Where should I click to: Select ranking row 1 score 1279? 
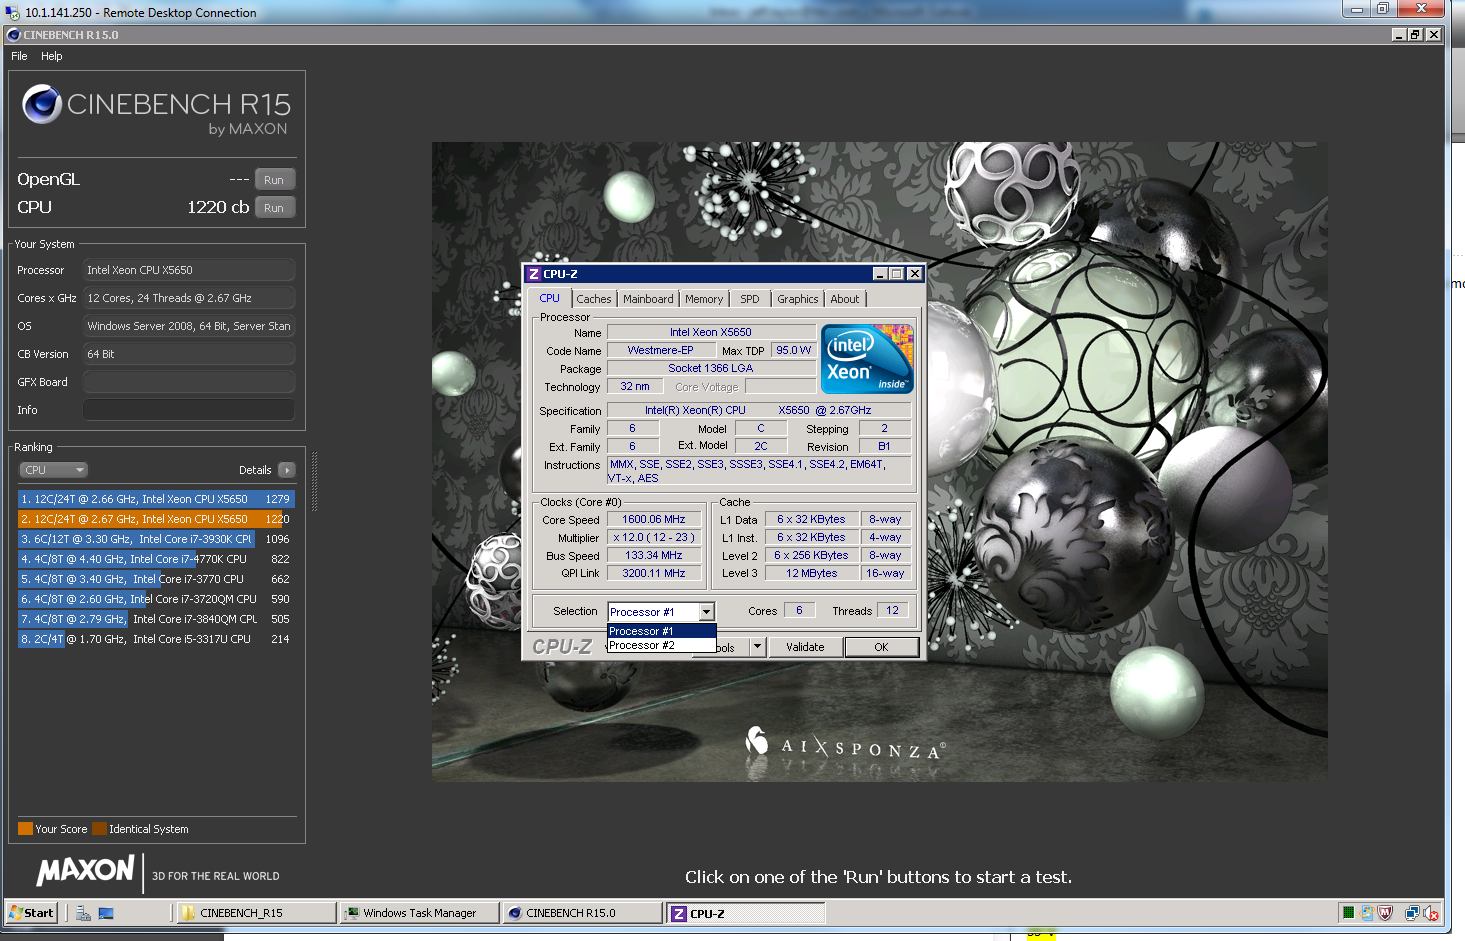(x=156, y=499)
